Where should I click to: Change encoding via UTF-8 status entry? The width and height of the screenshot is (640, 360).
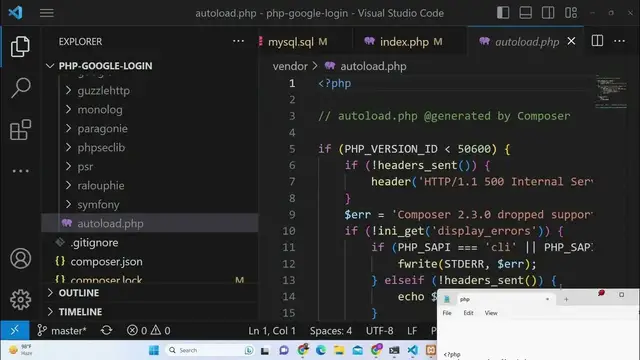[380, 331]
